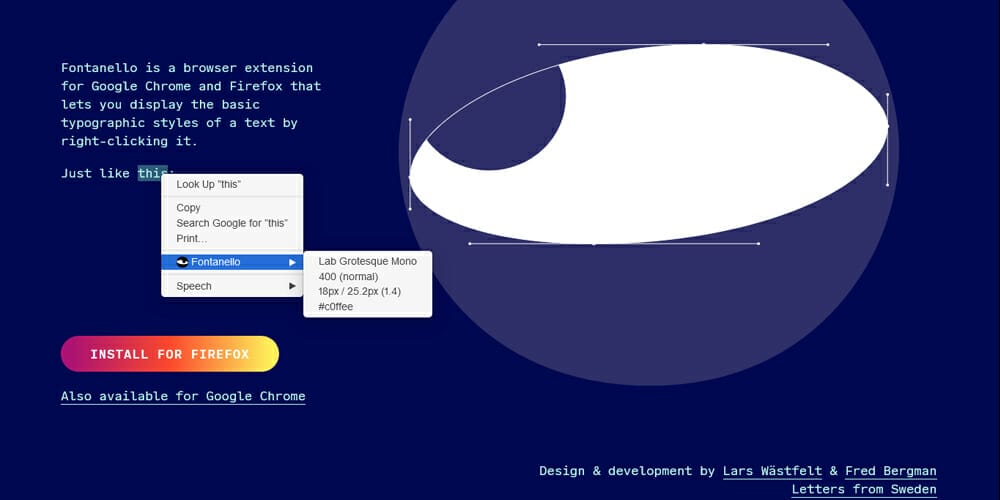This screenshot has width=1000, height=500.
Task: Click the highlighted word "this"
Action: tap(153, 173)
